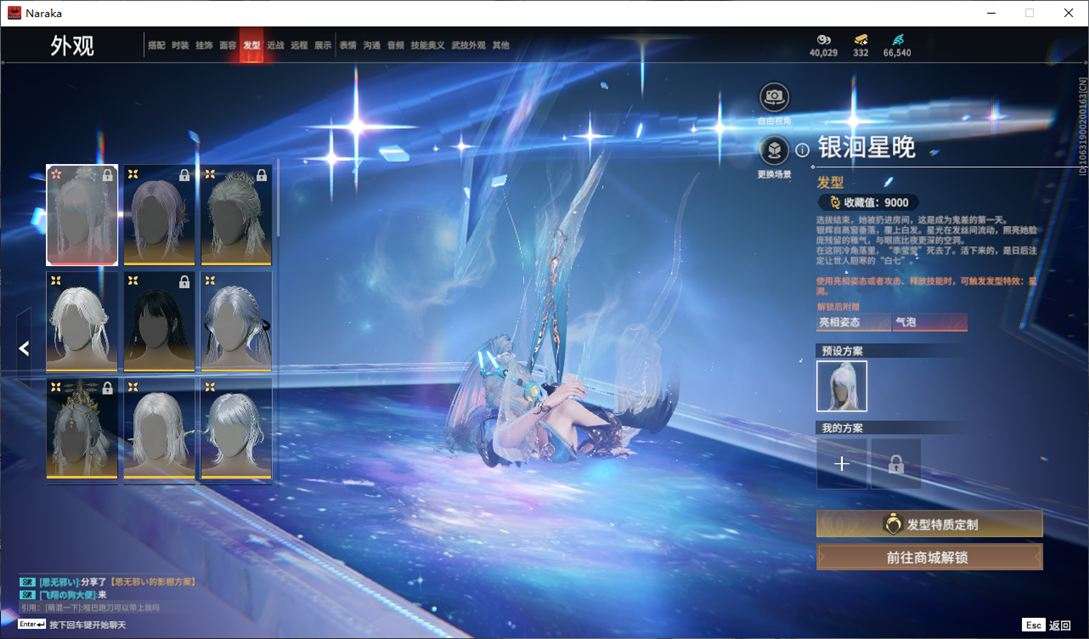
Task: Select the first locked hairstyle with red star
Action: 82,215
